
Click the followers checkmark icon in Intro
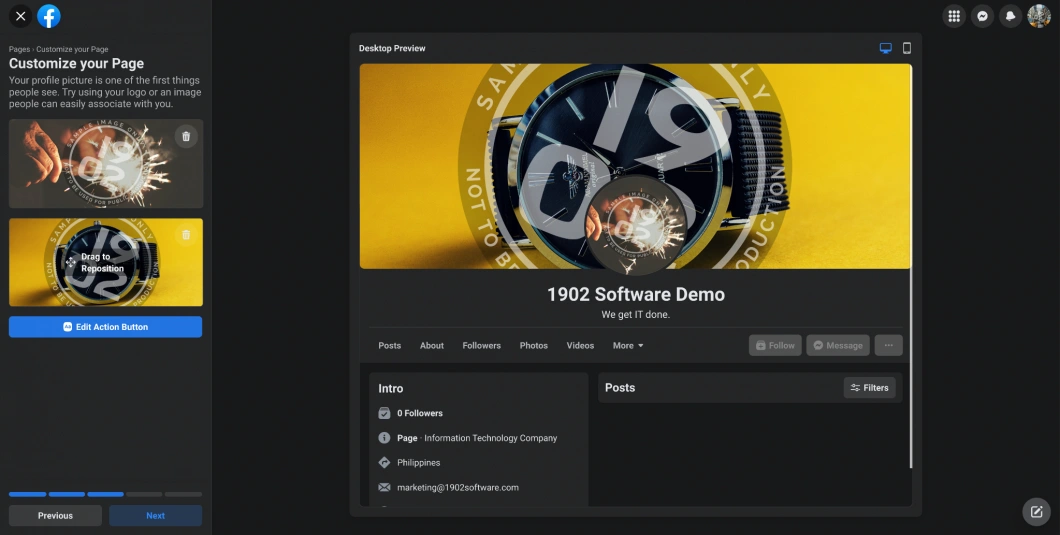[x=384, y=413]
